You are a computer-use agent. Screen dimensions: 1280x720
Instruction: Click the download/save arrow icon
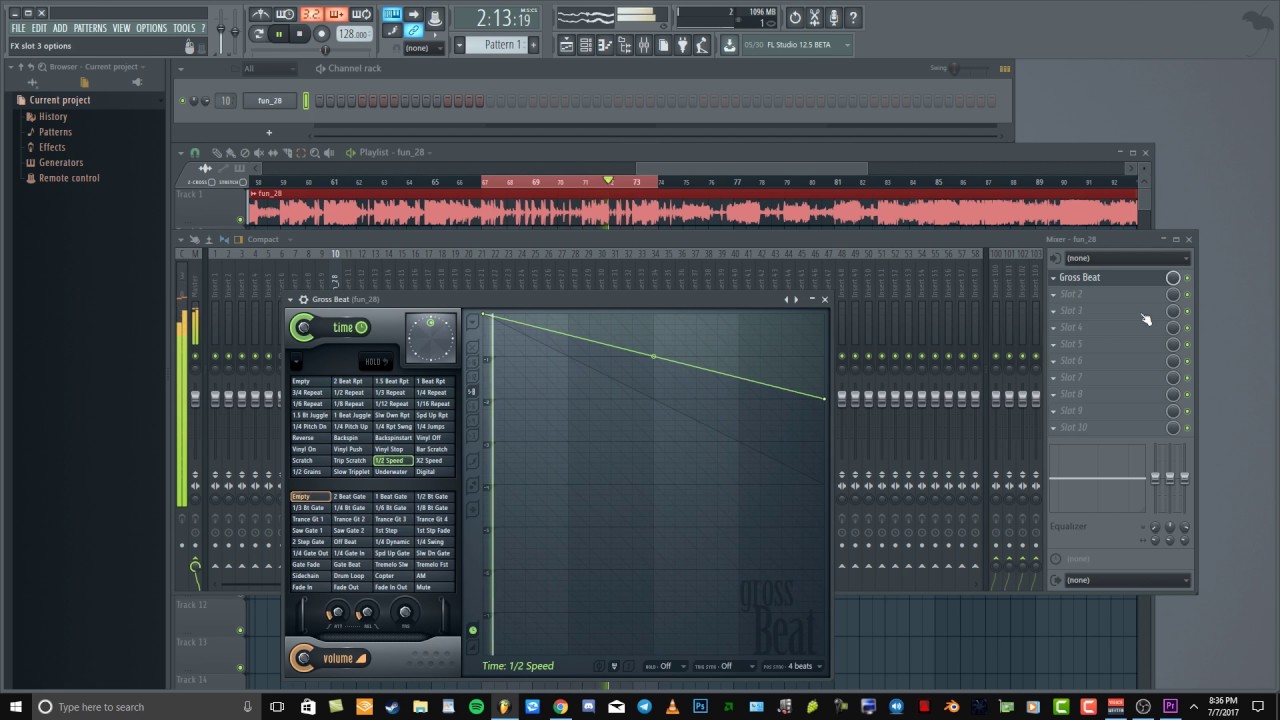tap(729, 45)
